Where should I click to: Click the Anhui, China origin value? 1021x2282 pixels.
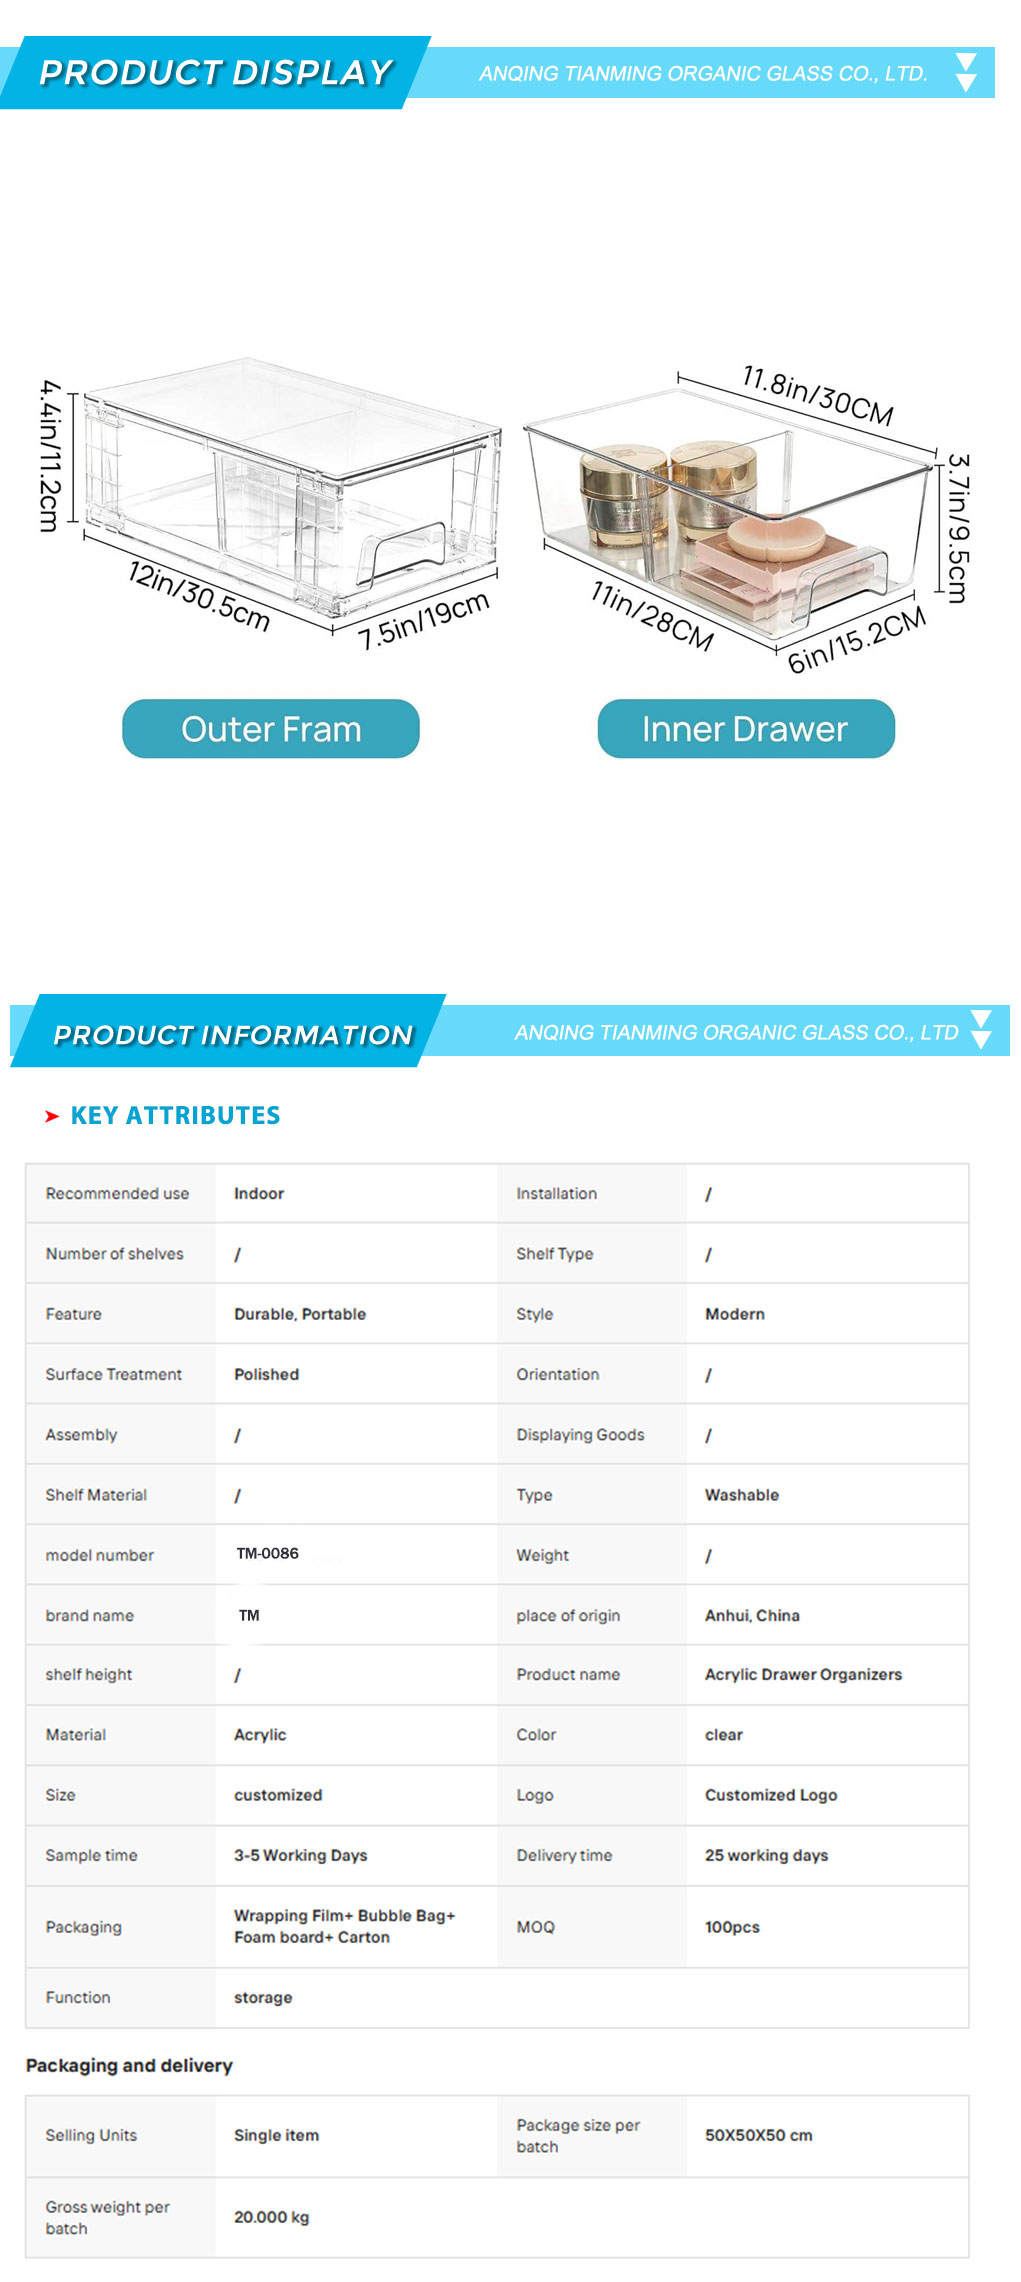coord(752,1615)
